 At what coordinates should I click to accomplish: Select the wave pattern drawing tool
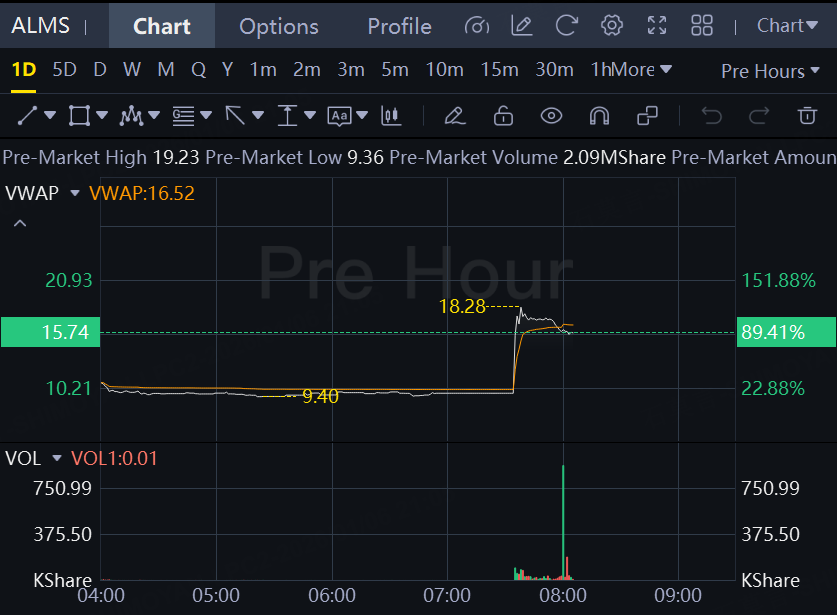pos(131,115)
